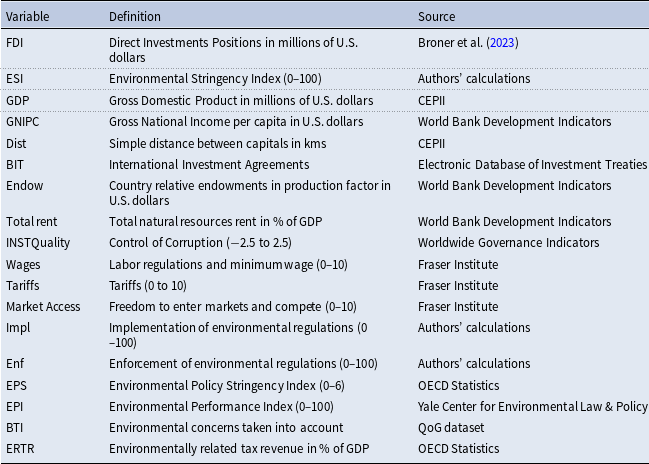The image size is (649, 464).
Task: Select the FDI variable cell
Action: [x=16, y=42]
